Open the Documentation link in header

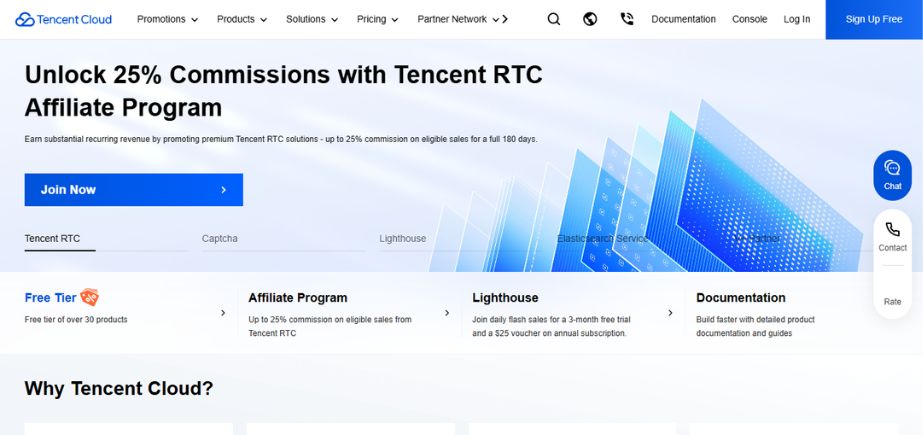coord(683,19)
